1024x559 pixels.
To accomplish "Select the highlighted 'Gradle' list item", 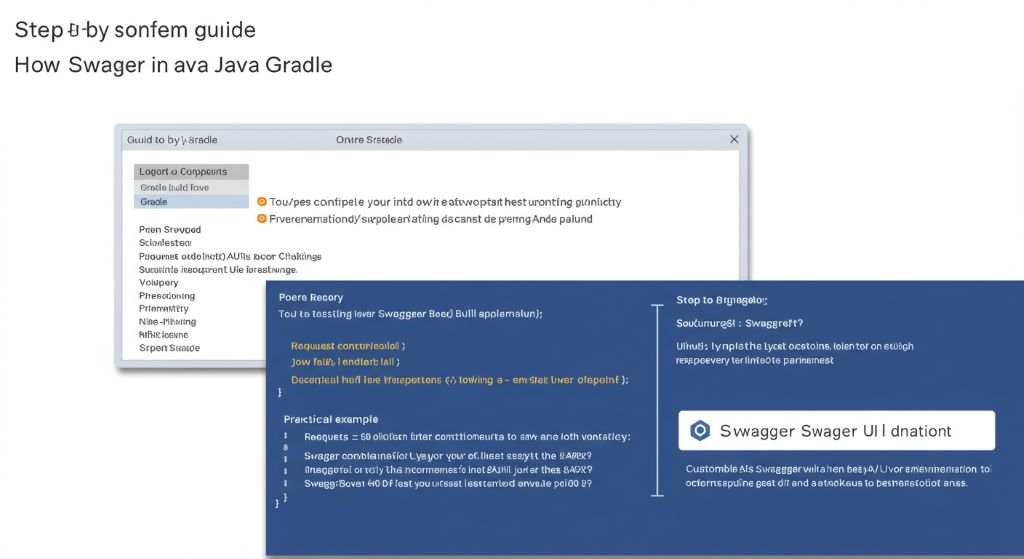I will coord(191,202).
